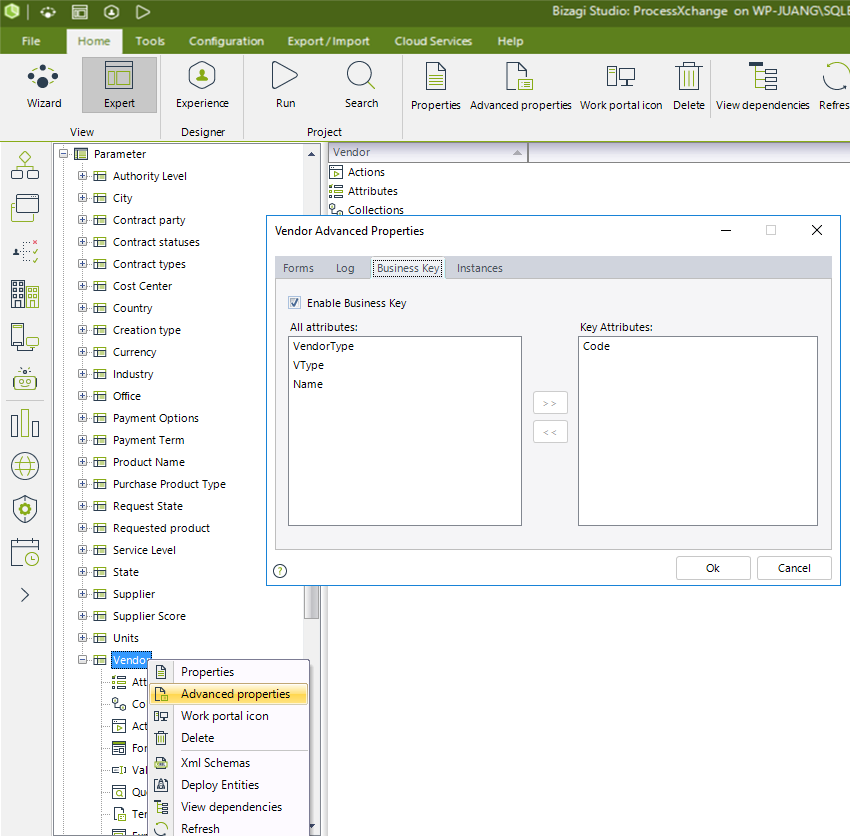The width and height of the screenshot is (850, 836).
Task: Expand the Authority Level node
Action: (82, 176)
